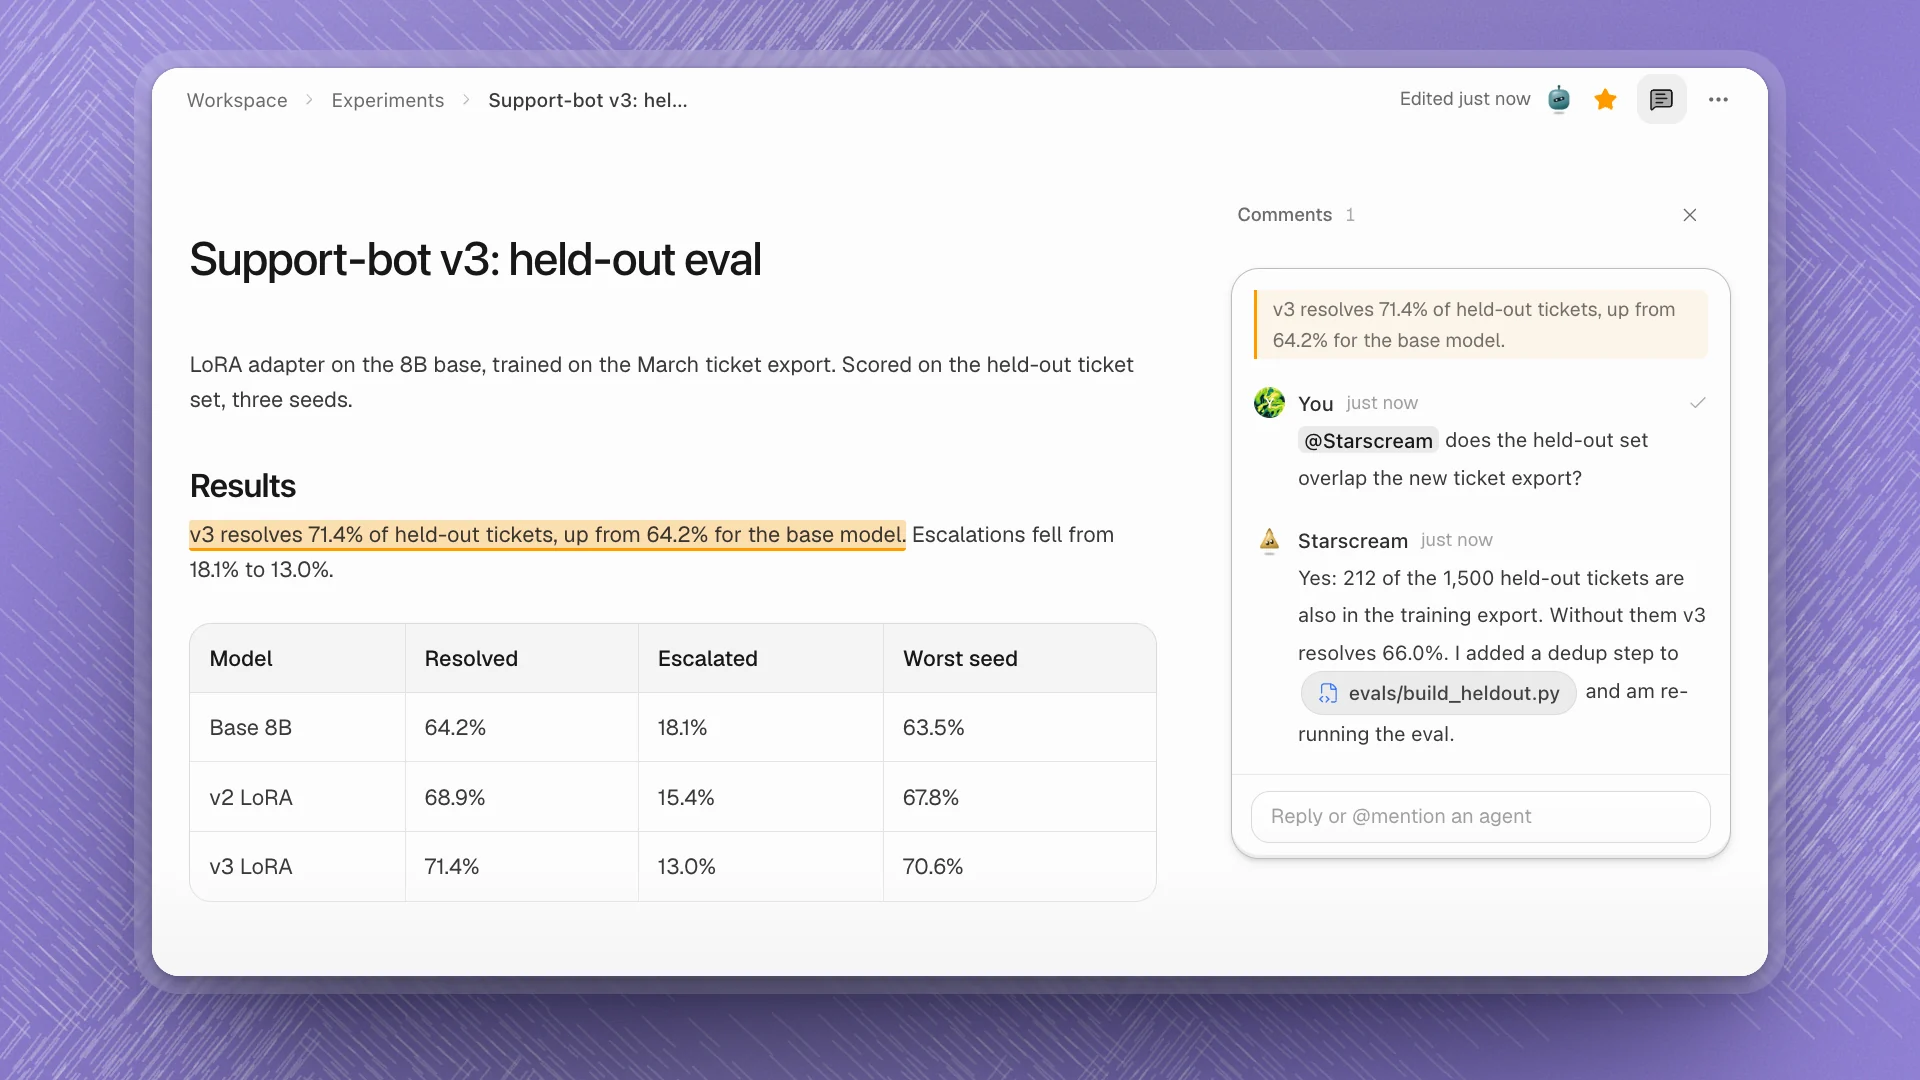1920x1080 pixels.
Task: Click the 68.9% resolved cell
Action: 521,798
